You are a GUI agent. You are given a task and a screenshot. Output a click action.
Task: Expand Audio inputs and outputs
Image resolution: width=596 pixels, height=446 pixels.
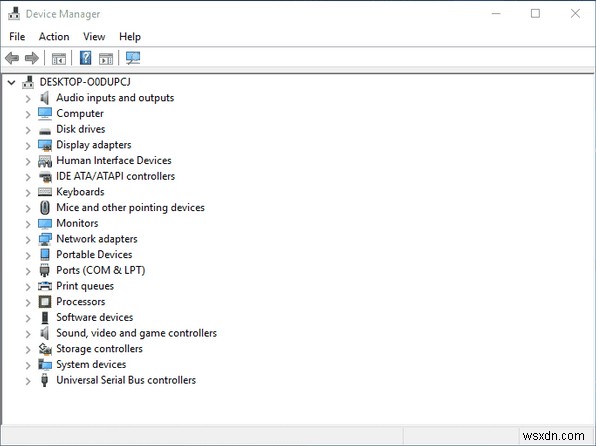[x=28, y=98]
